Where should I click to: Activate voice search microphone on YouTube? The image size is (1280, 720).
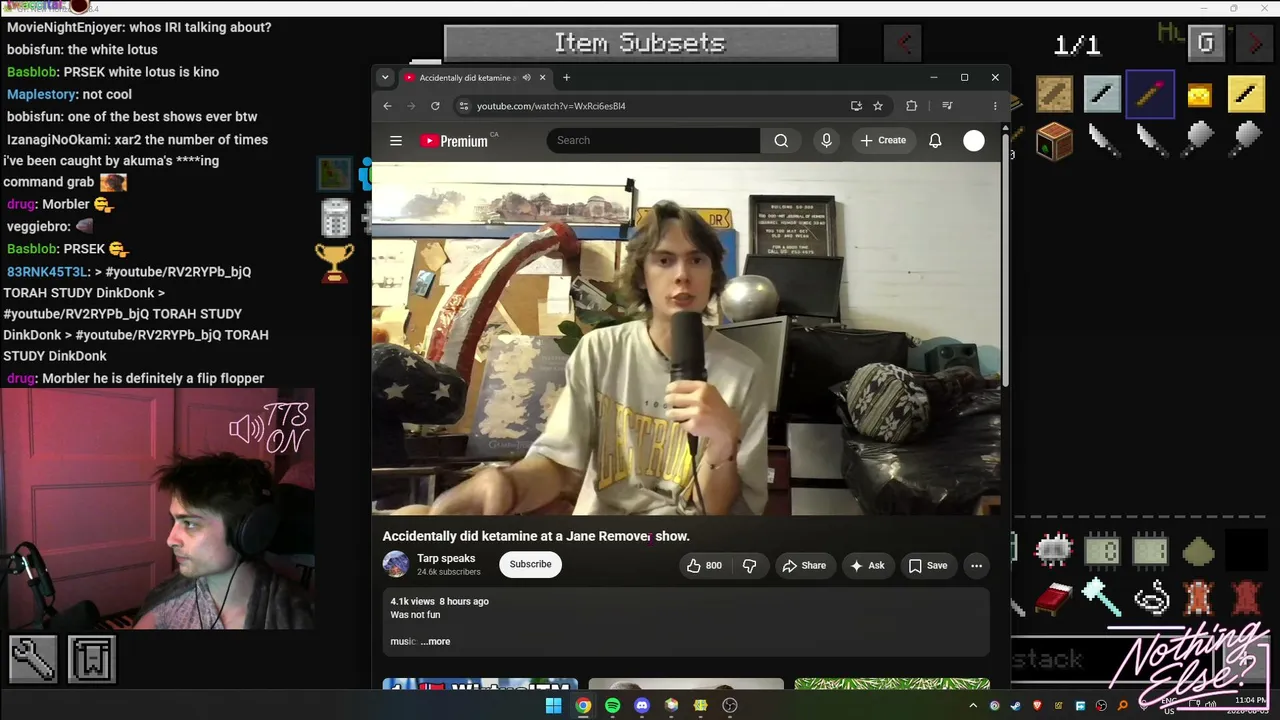826,141
